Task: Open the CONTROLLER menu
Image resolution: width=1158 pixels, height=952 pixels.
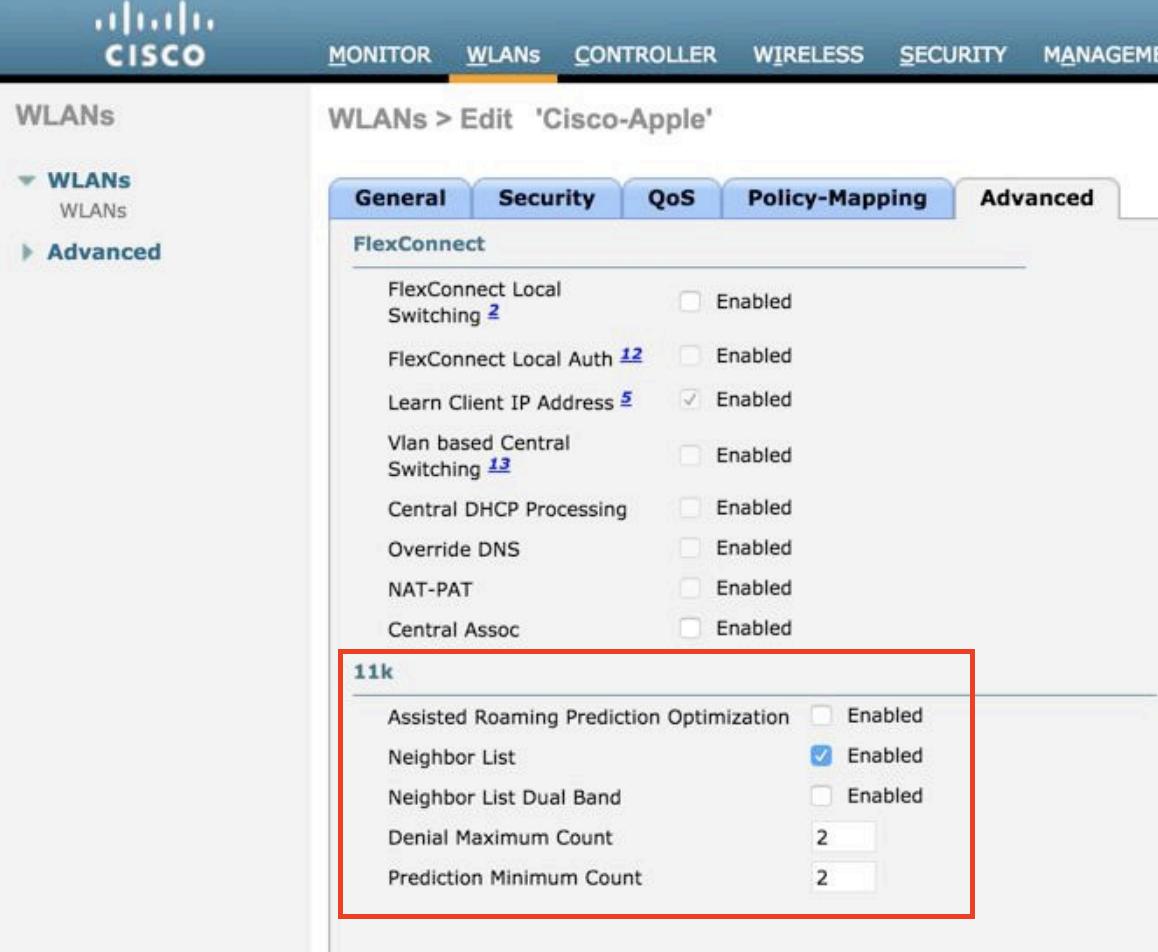Action: pos(645,55)
